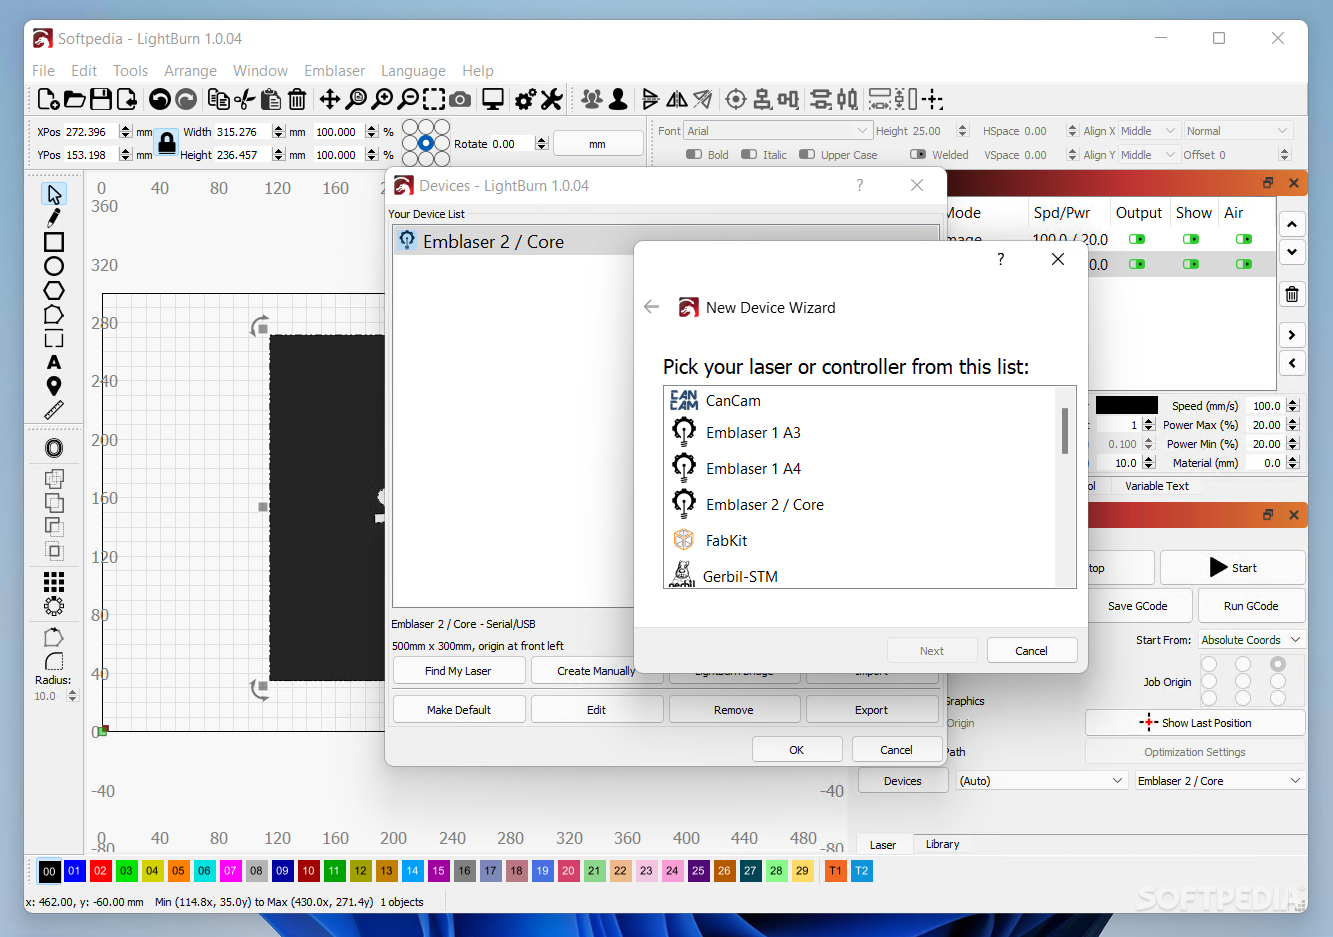Click the Zoom out magnifier icon
The image size is (1333, 937).
click(408, 99)
